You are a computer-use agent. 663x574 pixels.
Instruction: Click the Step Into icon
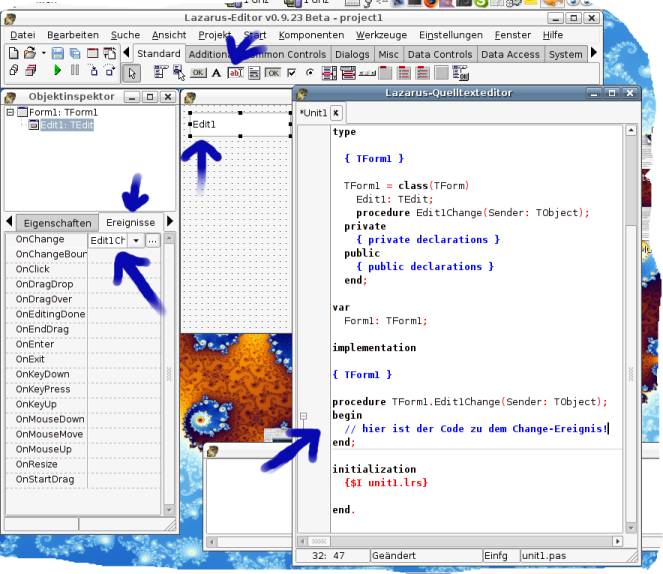click(93, 70)
